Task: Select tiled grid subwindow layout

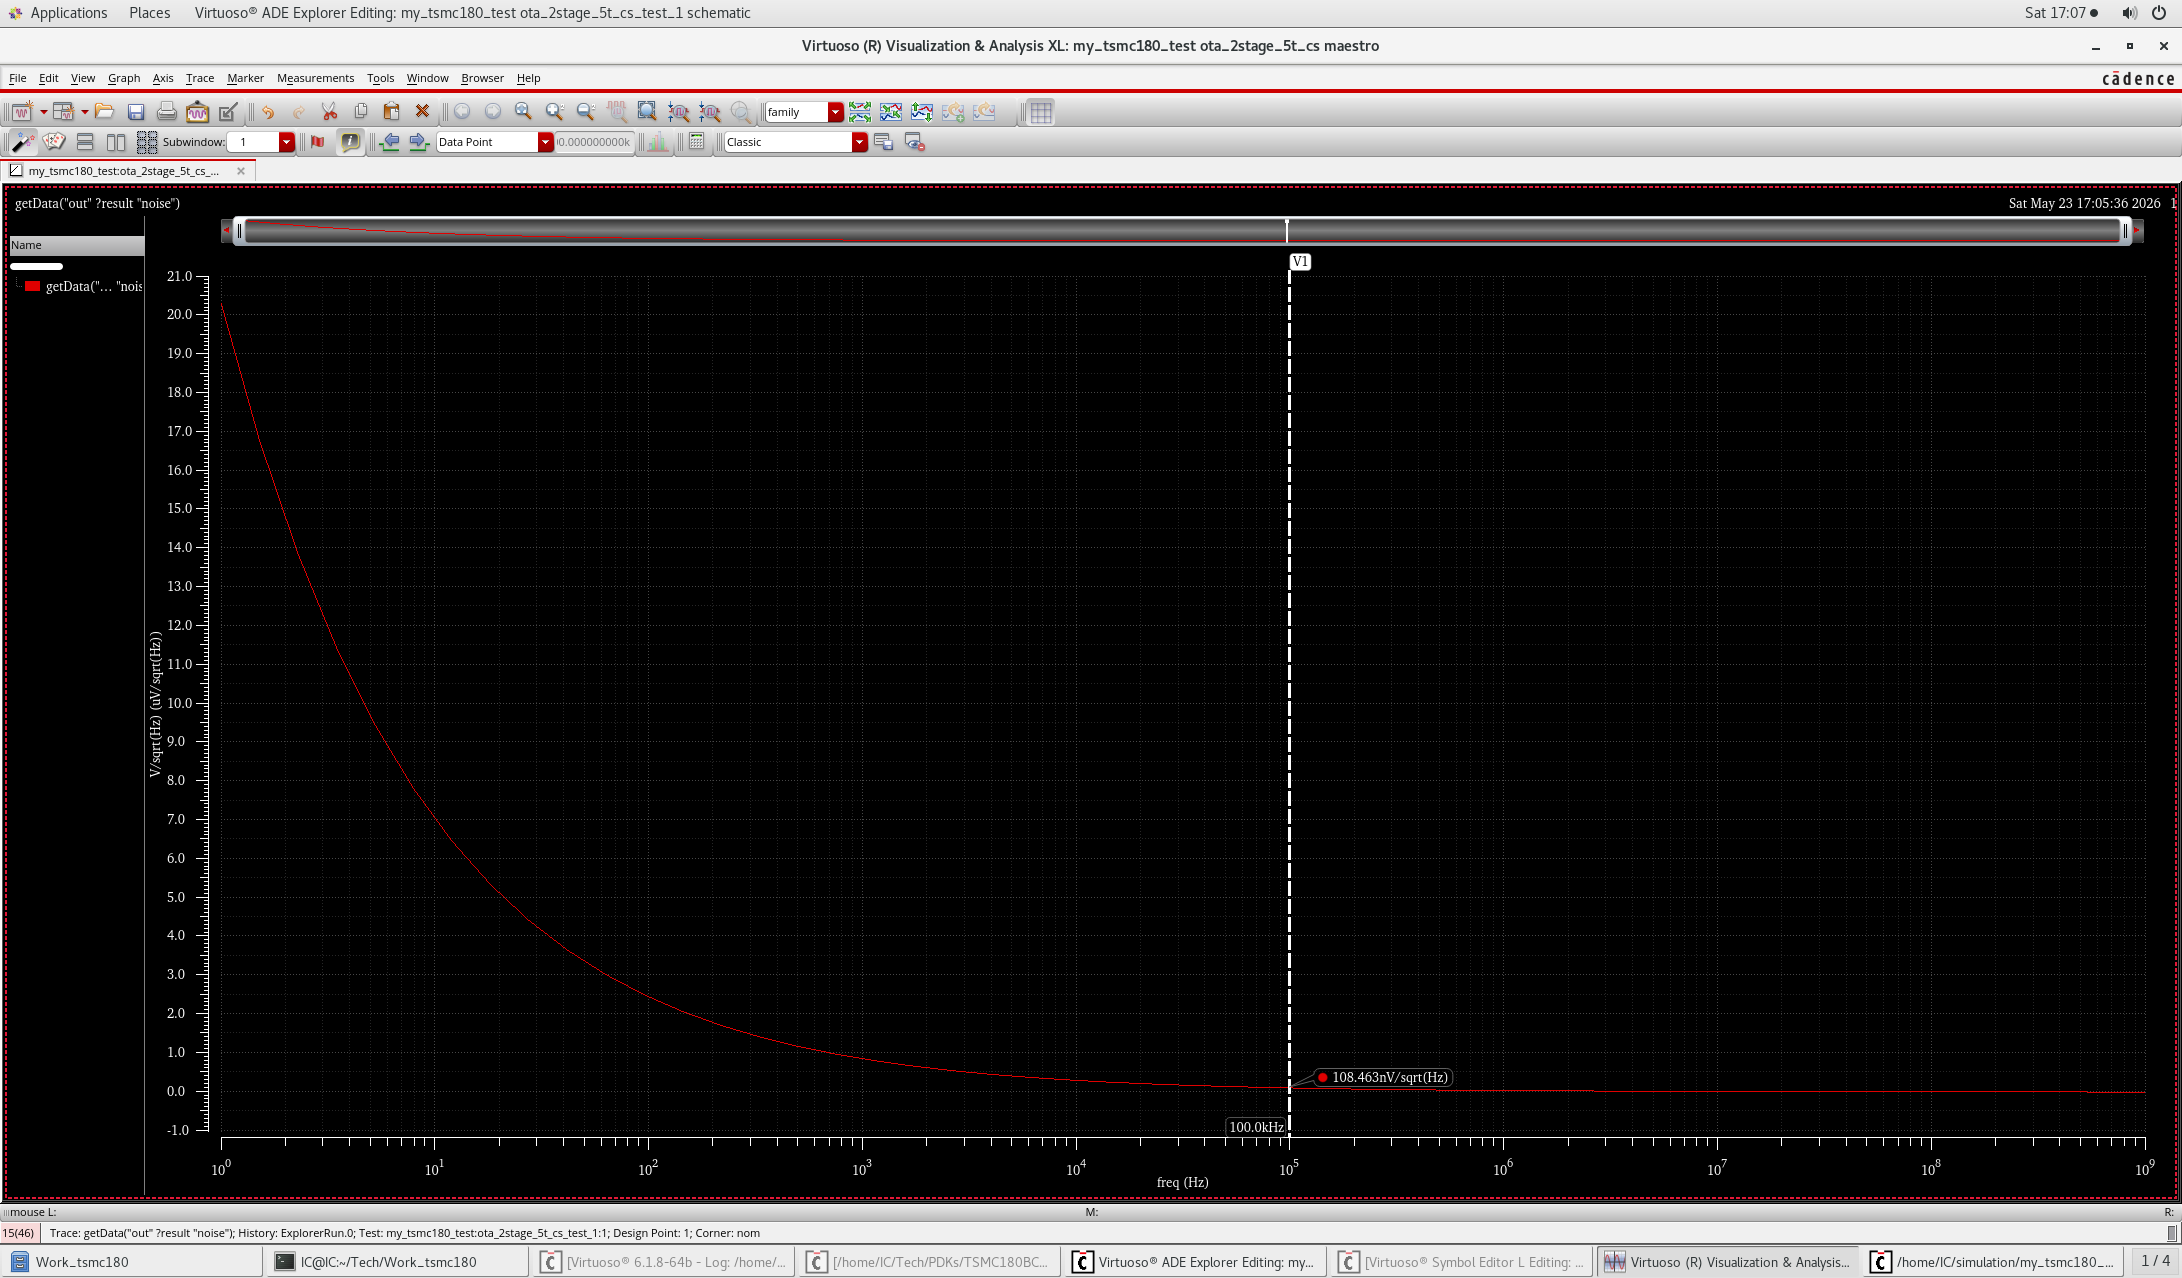Action: (x=147, y=142)
